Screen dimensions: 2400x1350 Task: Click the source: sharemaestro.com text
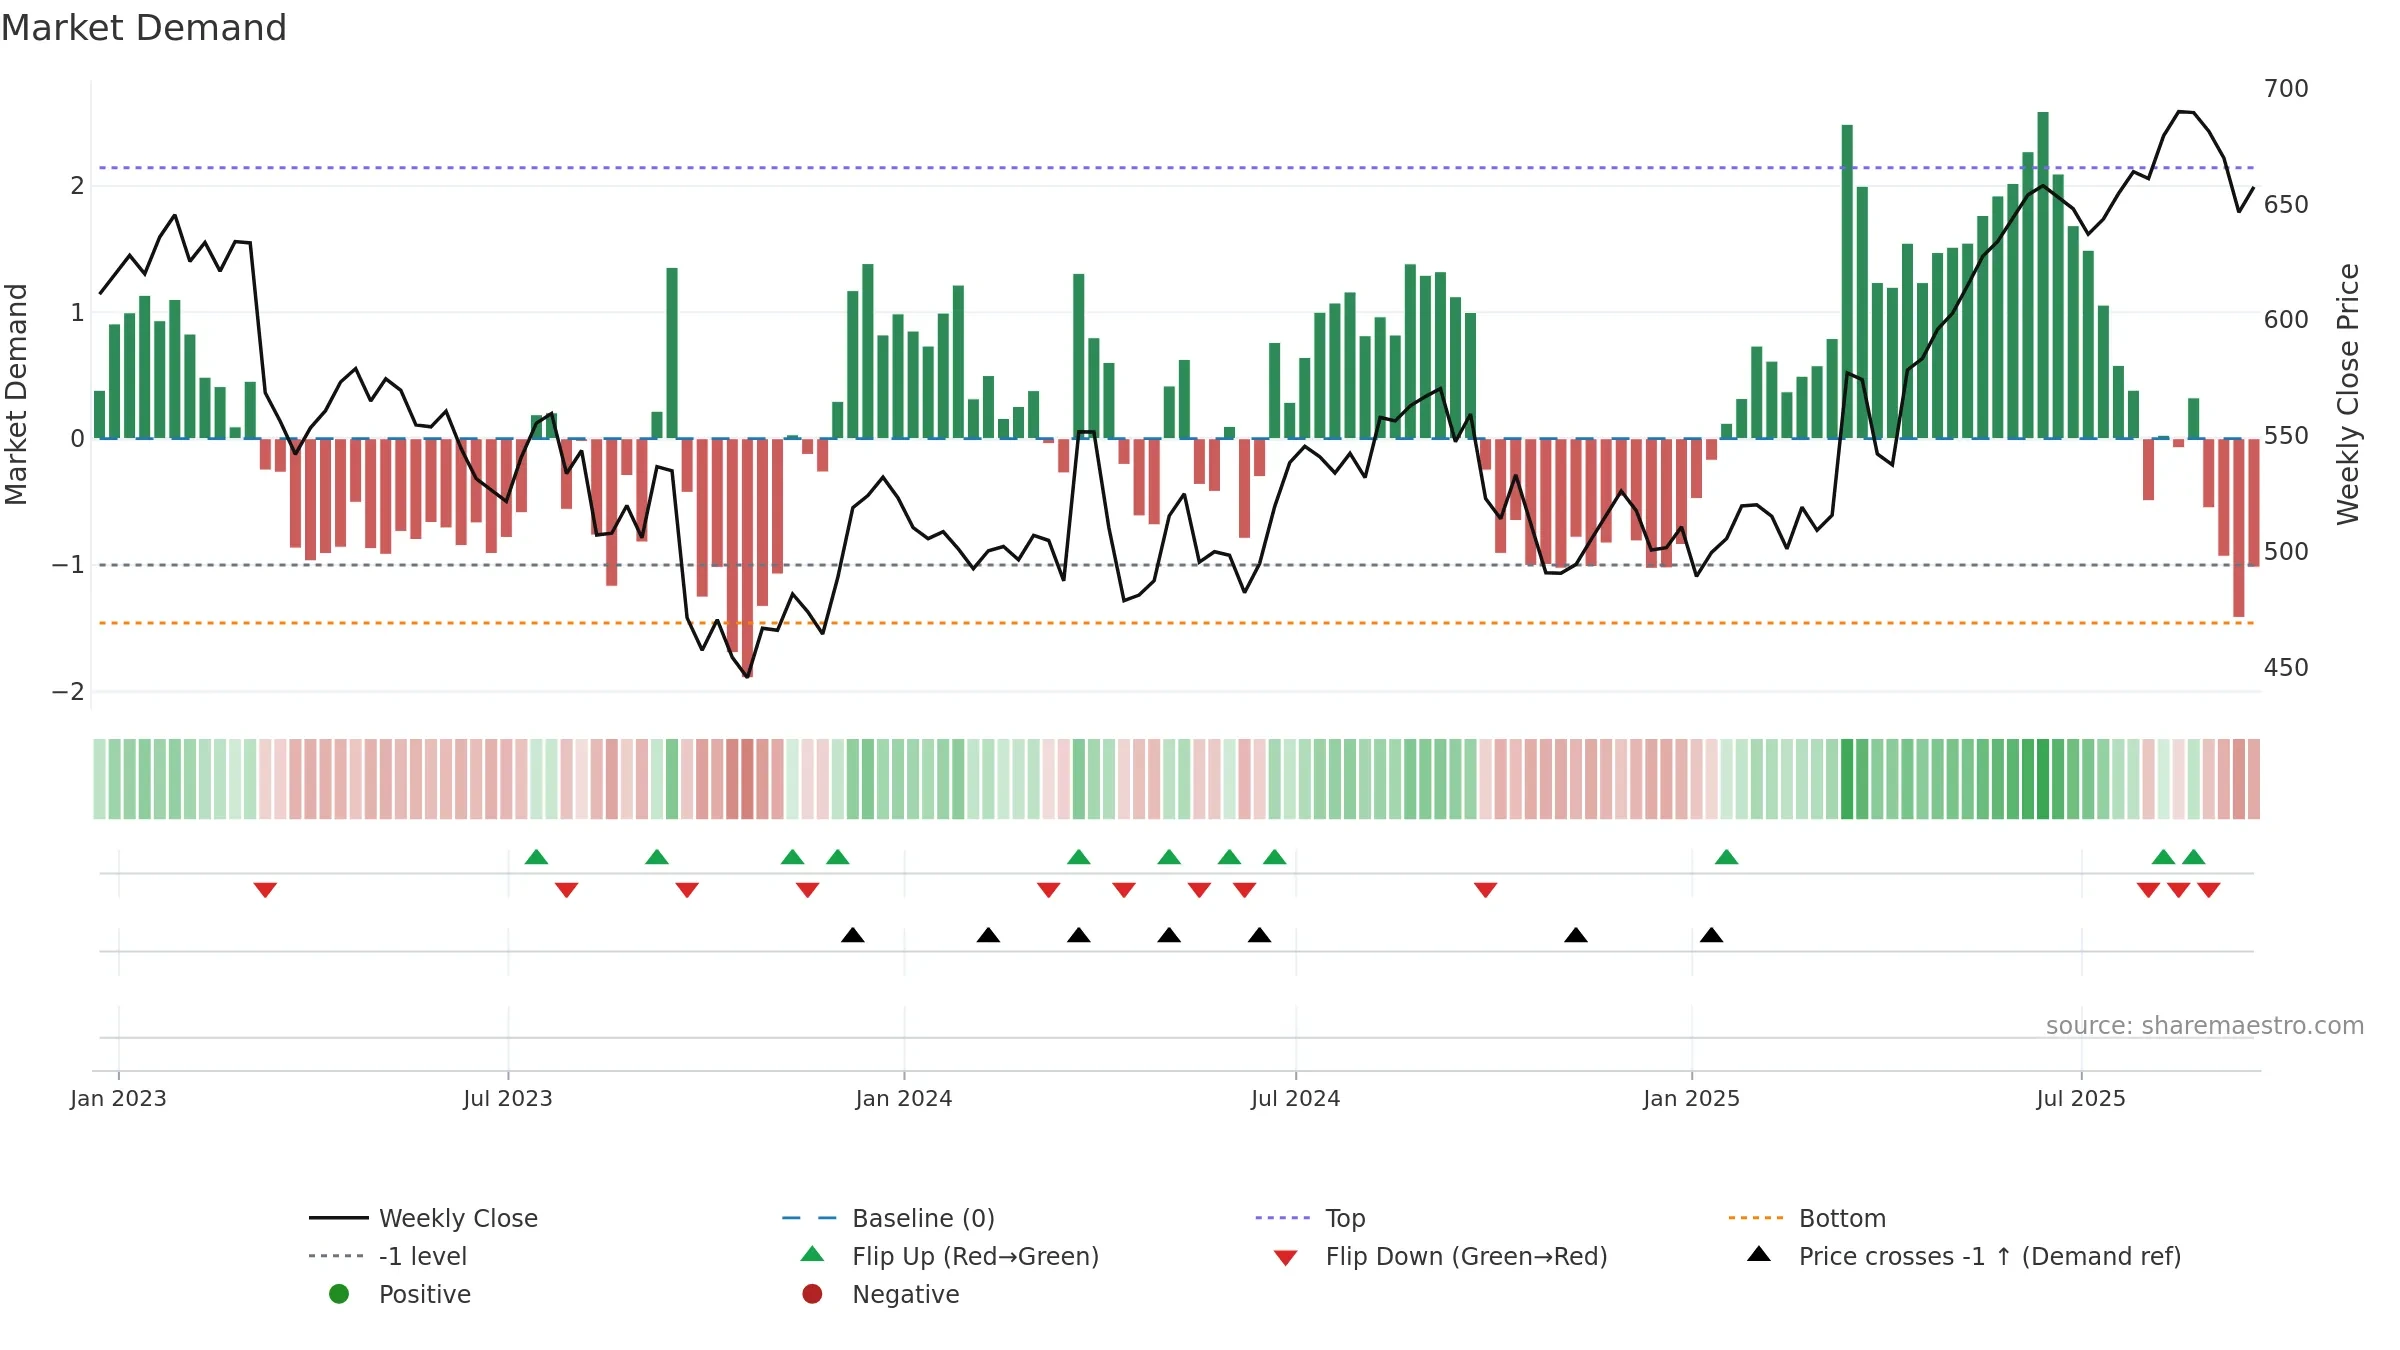(x=2205, y=1026)
